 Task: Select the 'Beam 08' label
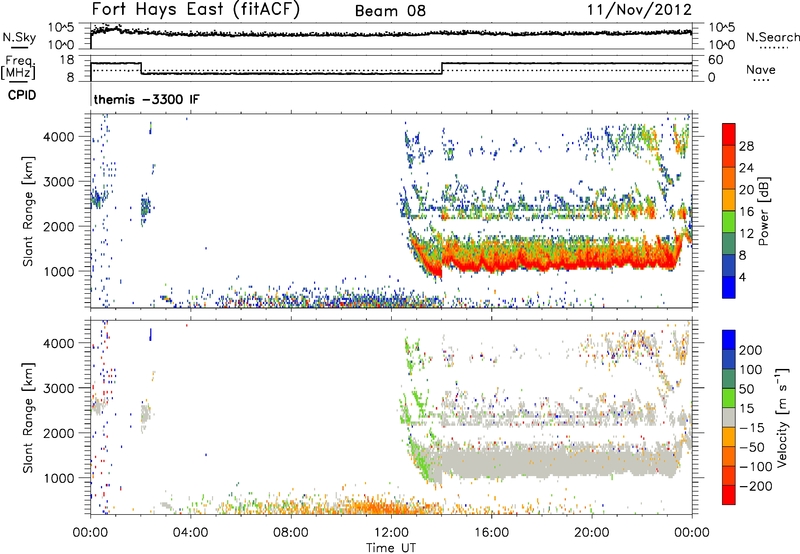(x=390, y=11)
